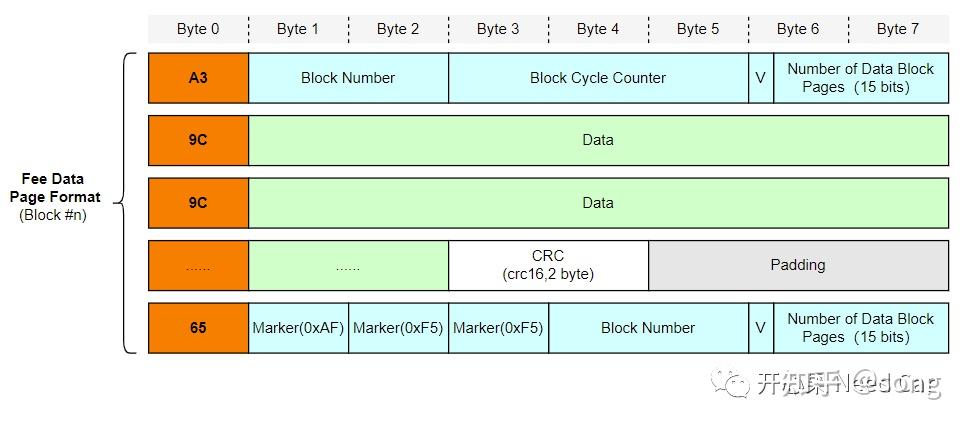Select the orange 65 cell
This screenshot has width=966, height=426.
(x=198, y=328)
